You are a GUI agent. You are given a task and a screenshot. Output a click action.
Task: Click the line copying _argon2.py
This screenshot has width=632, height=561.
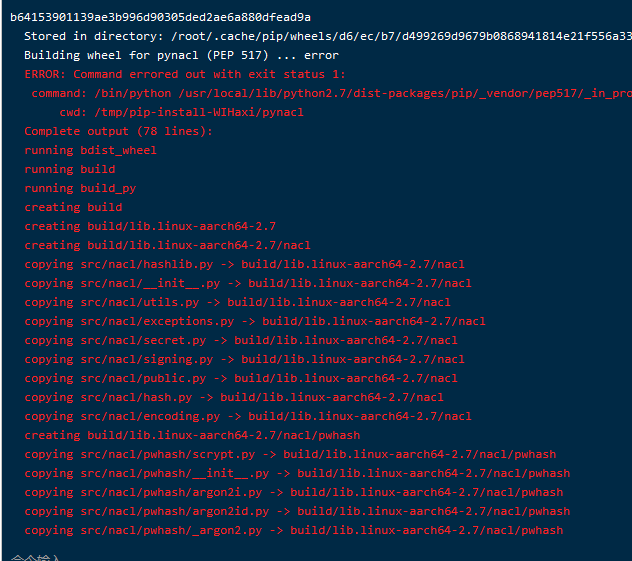(x=293, y=530)
